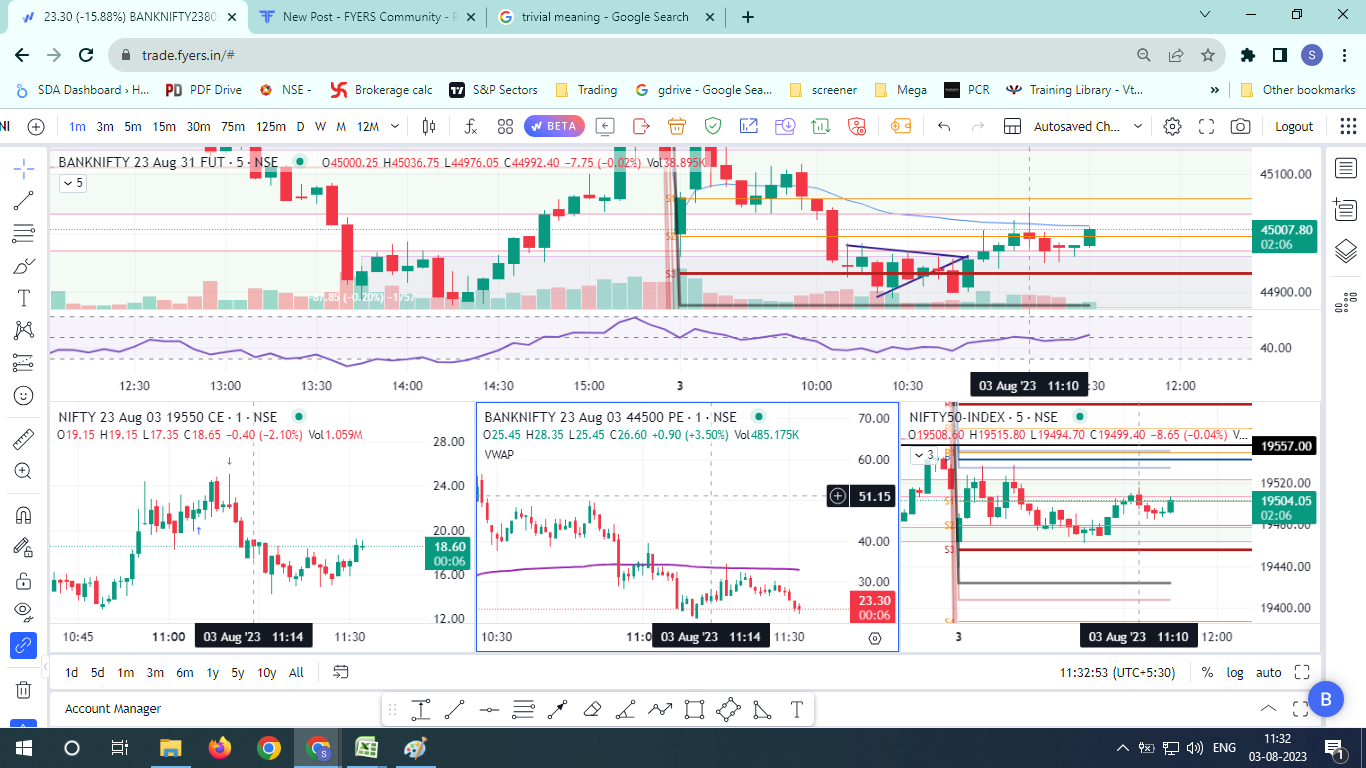The height and width of the screenshot is (768, 1366).
Task: Expand the Account Manager panel
Action: click(x=1268, y=709)
